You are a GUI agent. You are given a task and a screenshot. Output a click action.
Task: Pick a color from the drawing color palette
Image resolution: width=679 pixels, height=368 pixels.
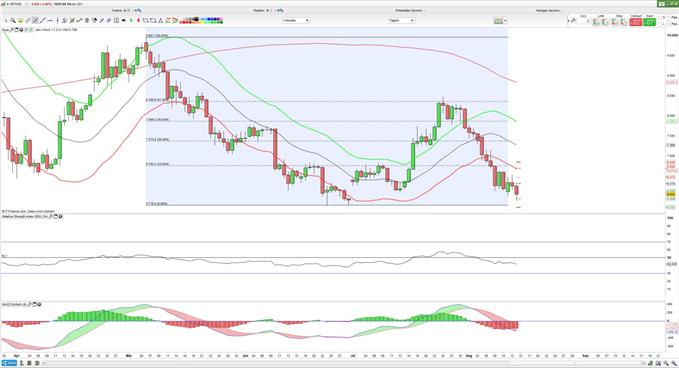201,20
